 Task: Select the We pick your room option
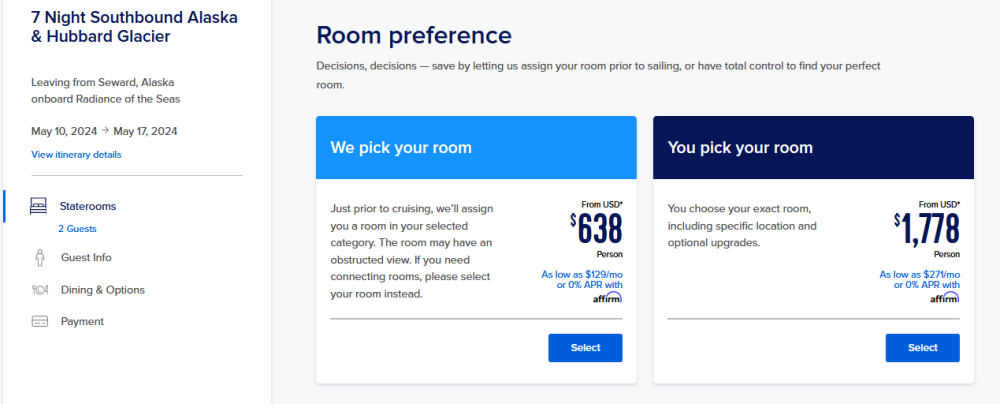pyautogui.click(x=585, y=348)
